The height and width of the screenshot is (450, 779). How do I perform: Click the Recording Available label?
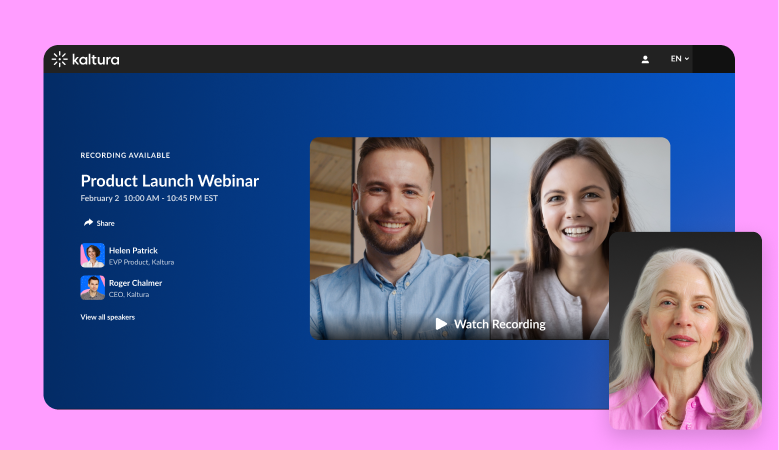pos(125,155)
